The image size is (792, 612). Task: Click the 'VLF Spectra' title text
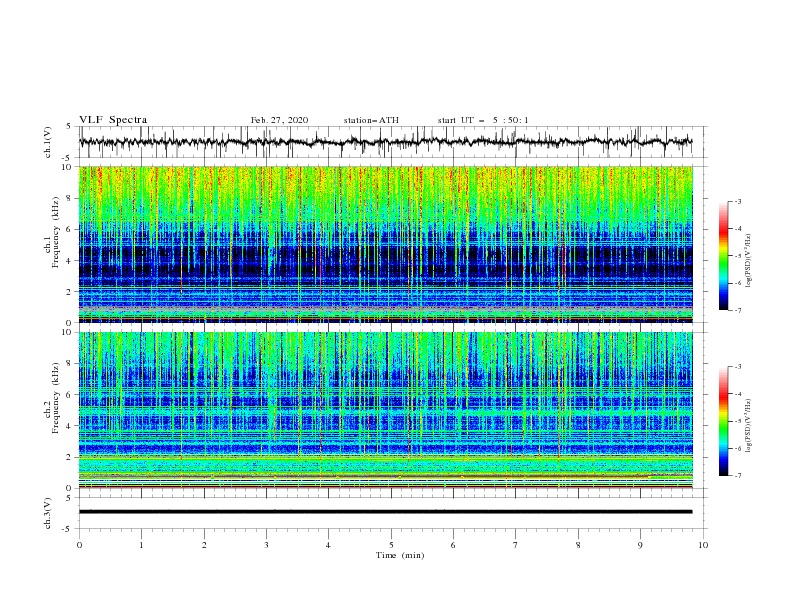[113, 120]
